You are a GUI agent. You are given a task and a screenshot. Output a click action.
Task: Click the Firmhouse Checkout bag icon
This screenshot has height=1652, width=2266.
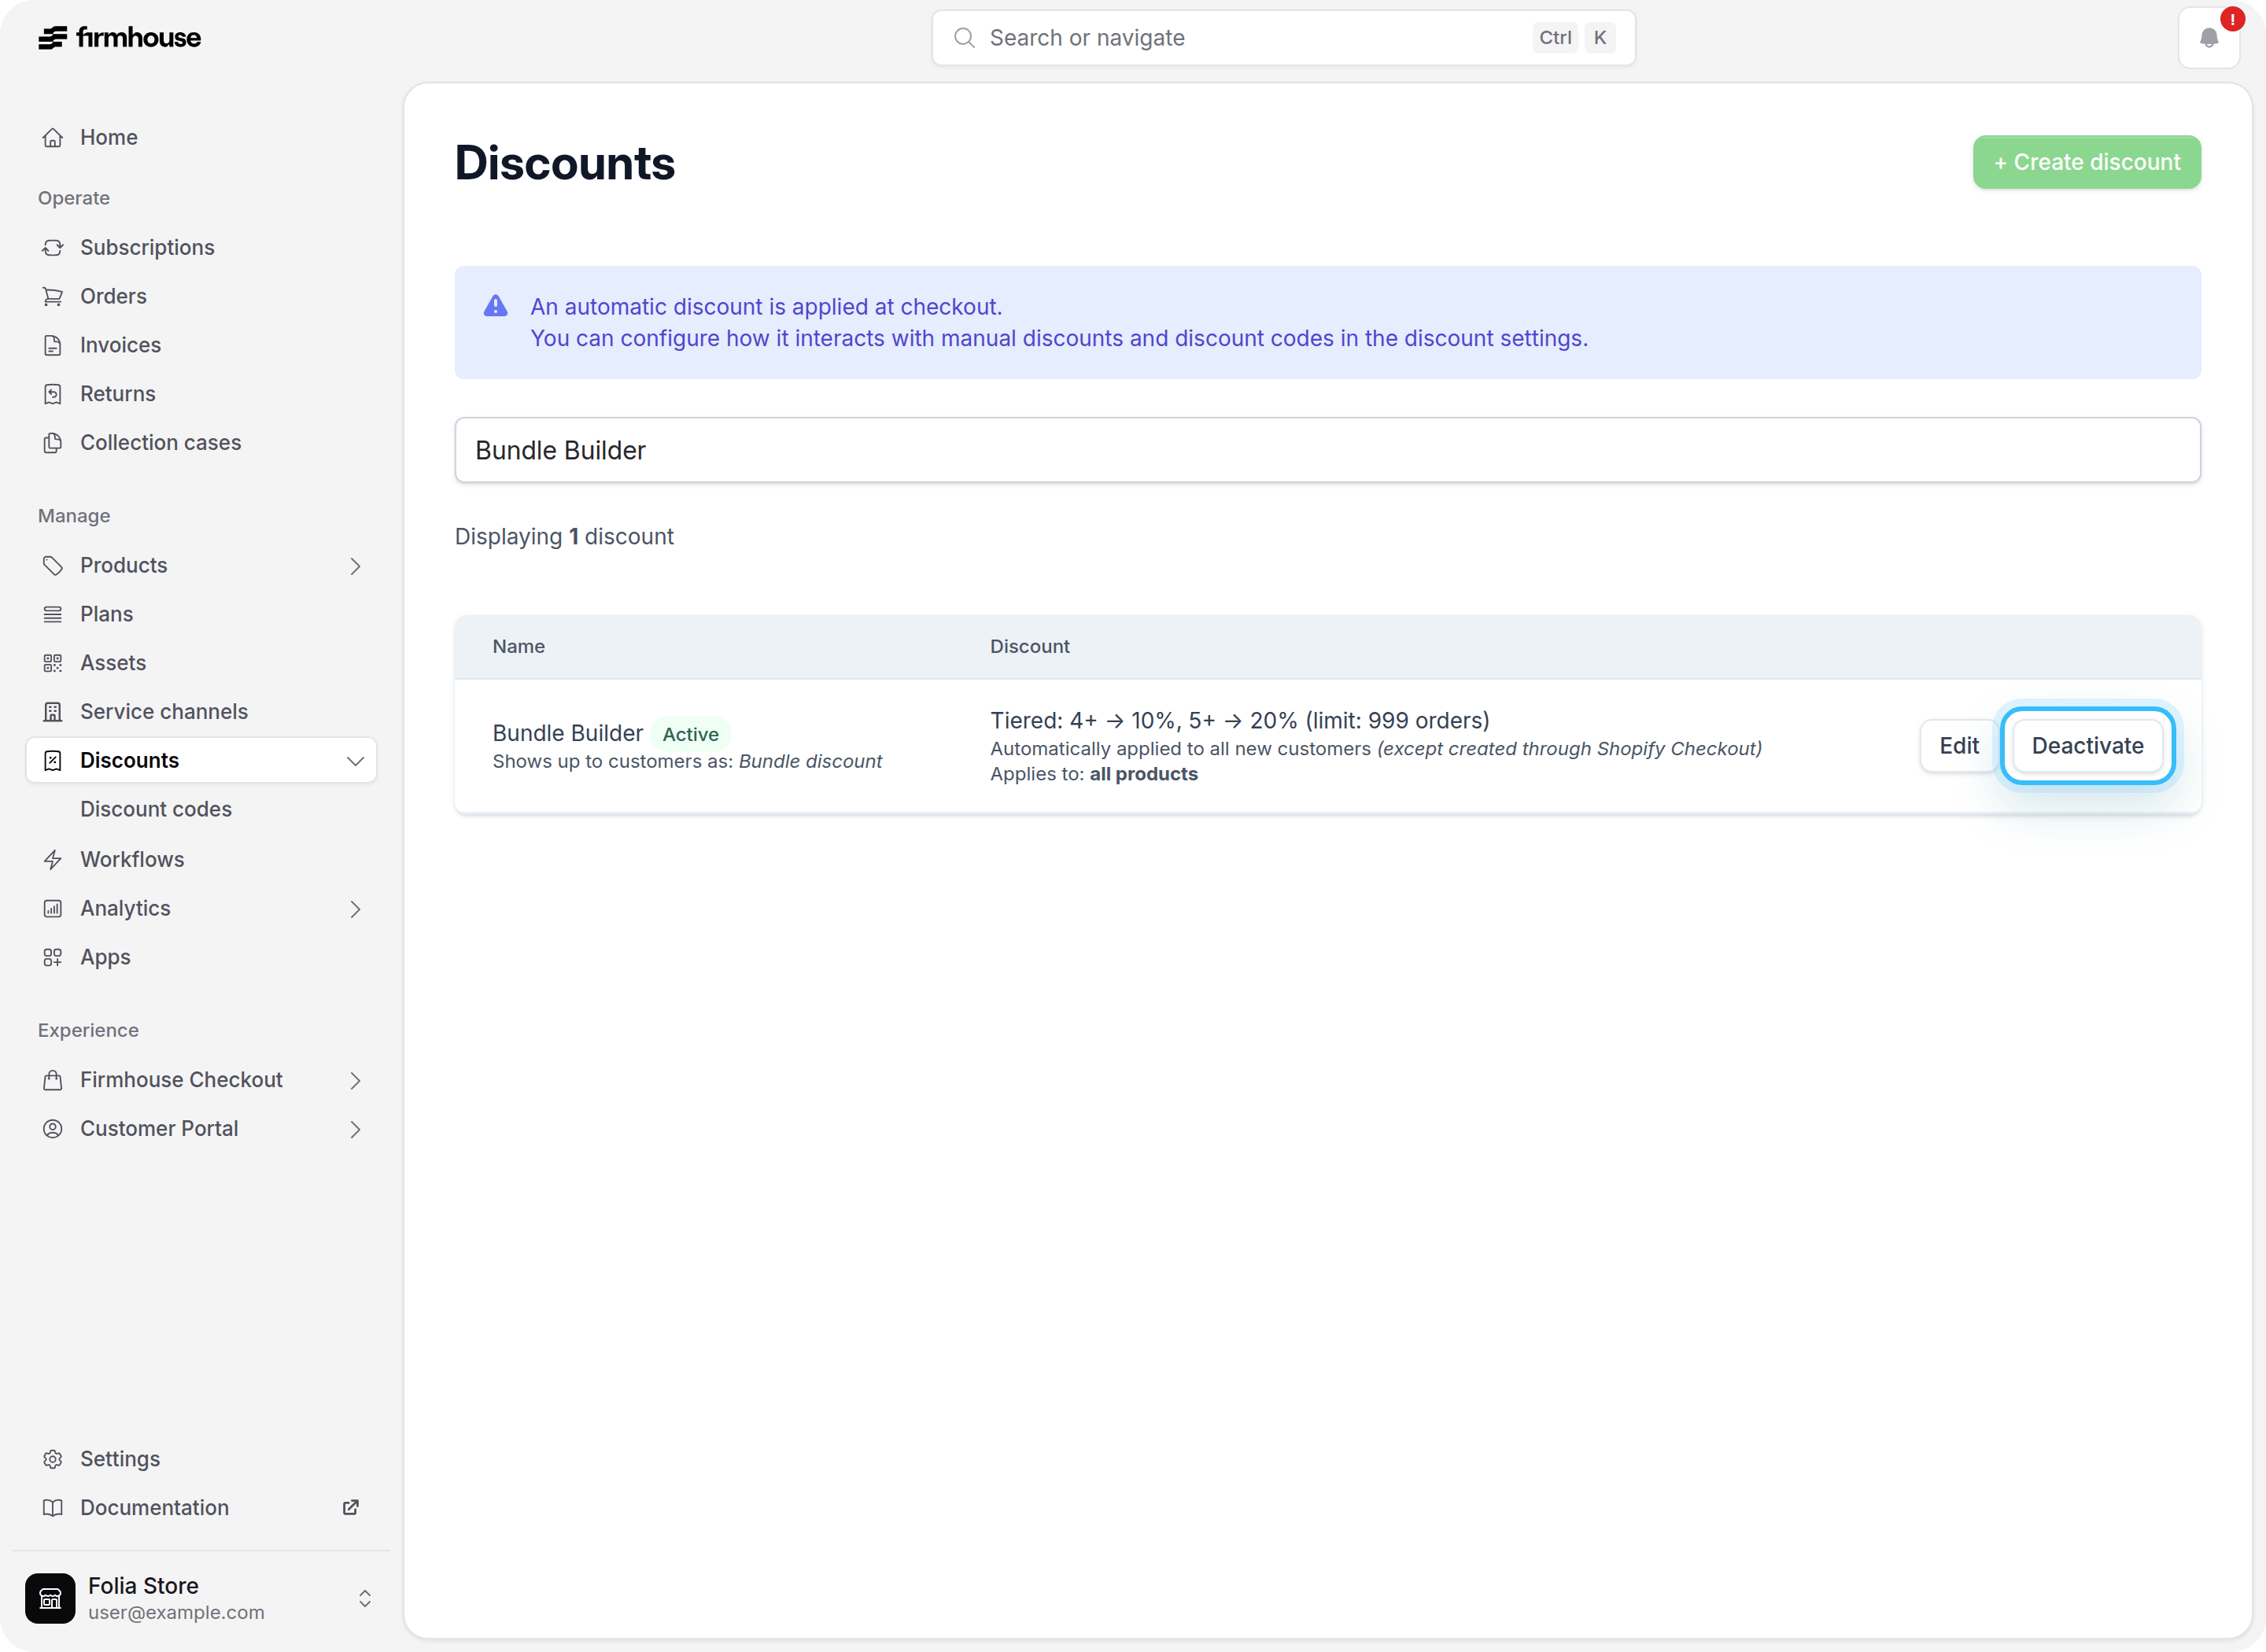53,1080
